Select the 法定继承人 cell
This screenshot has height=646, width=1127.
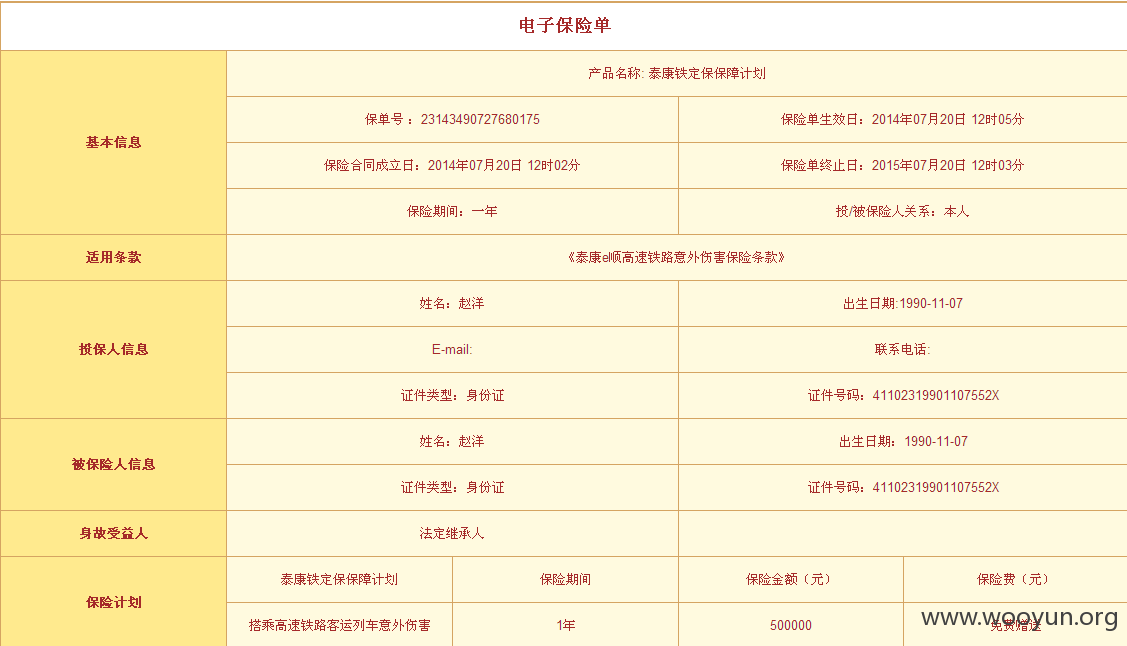(452, 533)
